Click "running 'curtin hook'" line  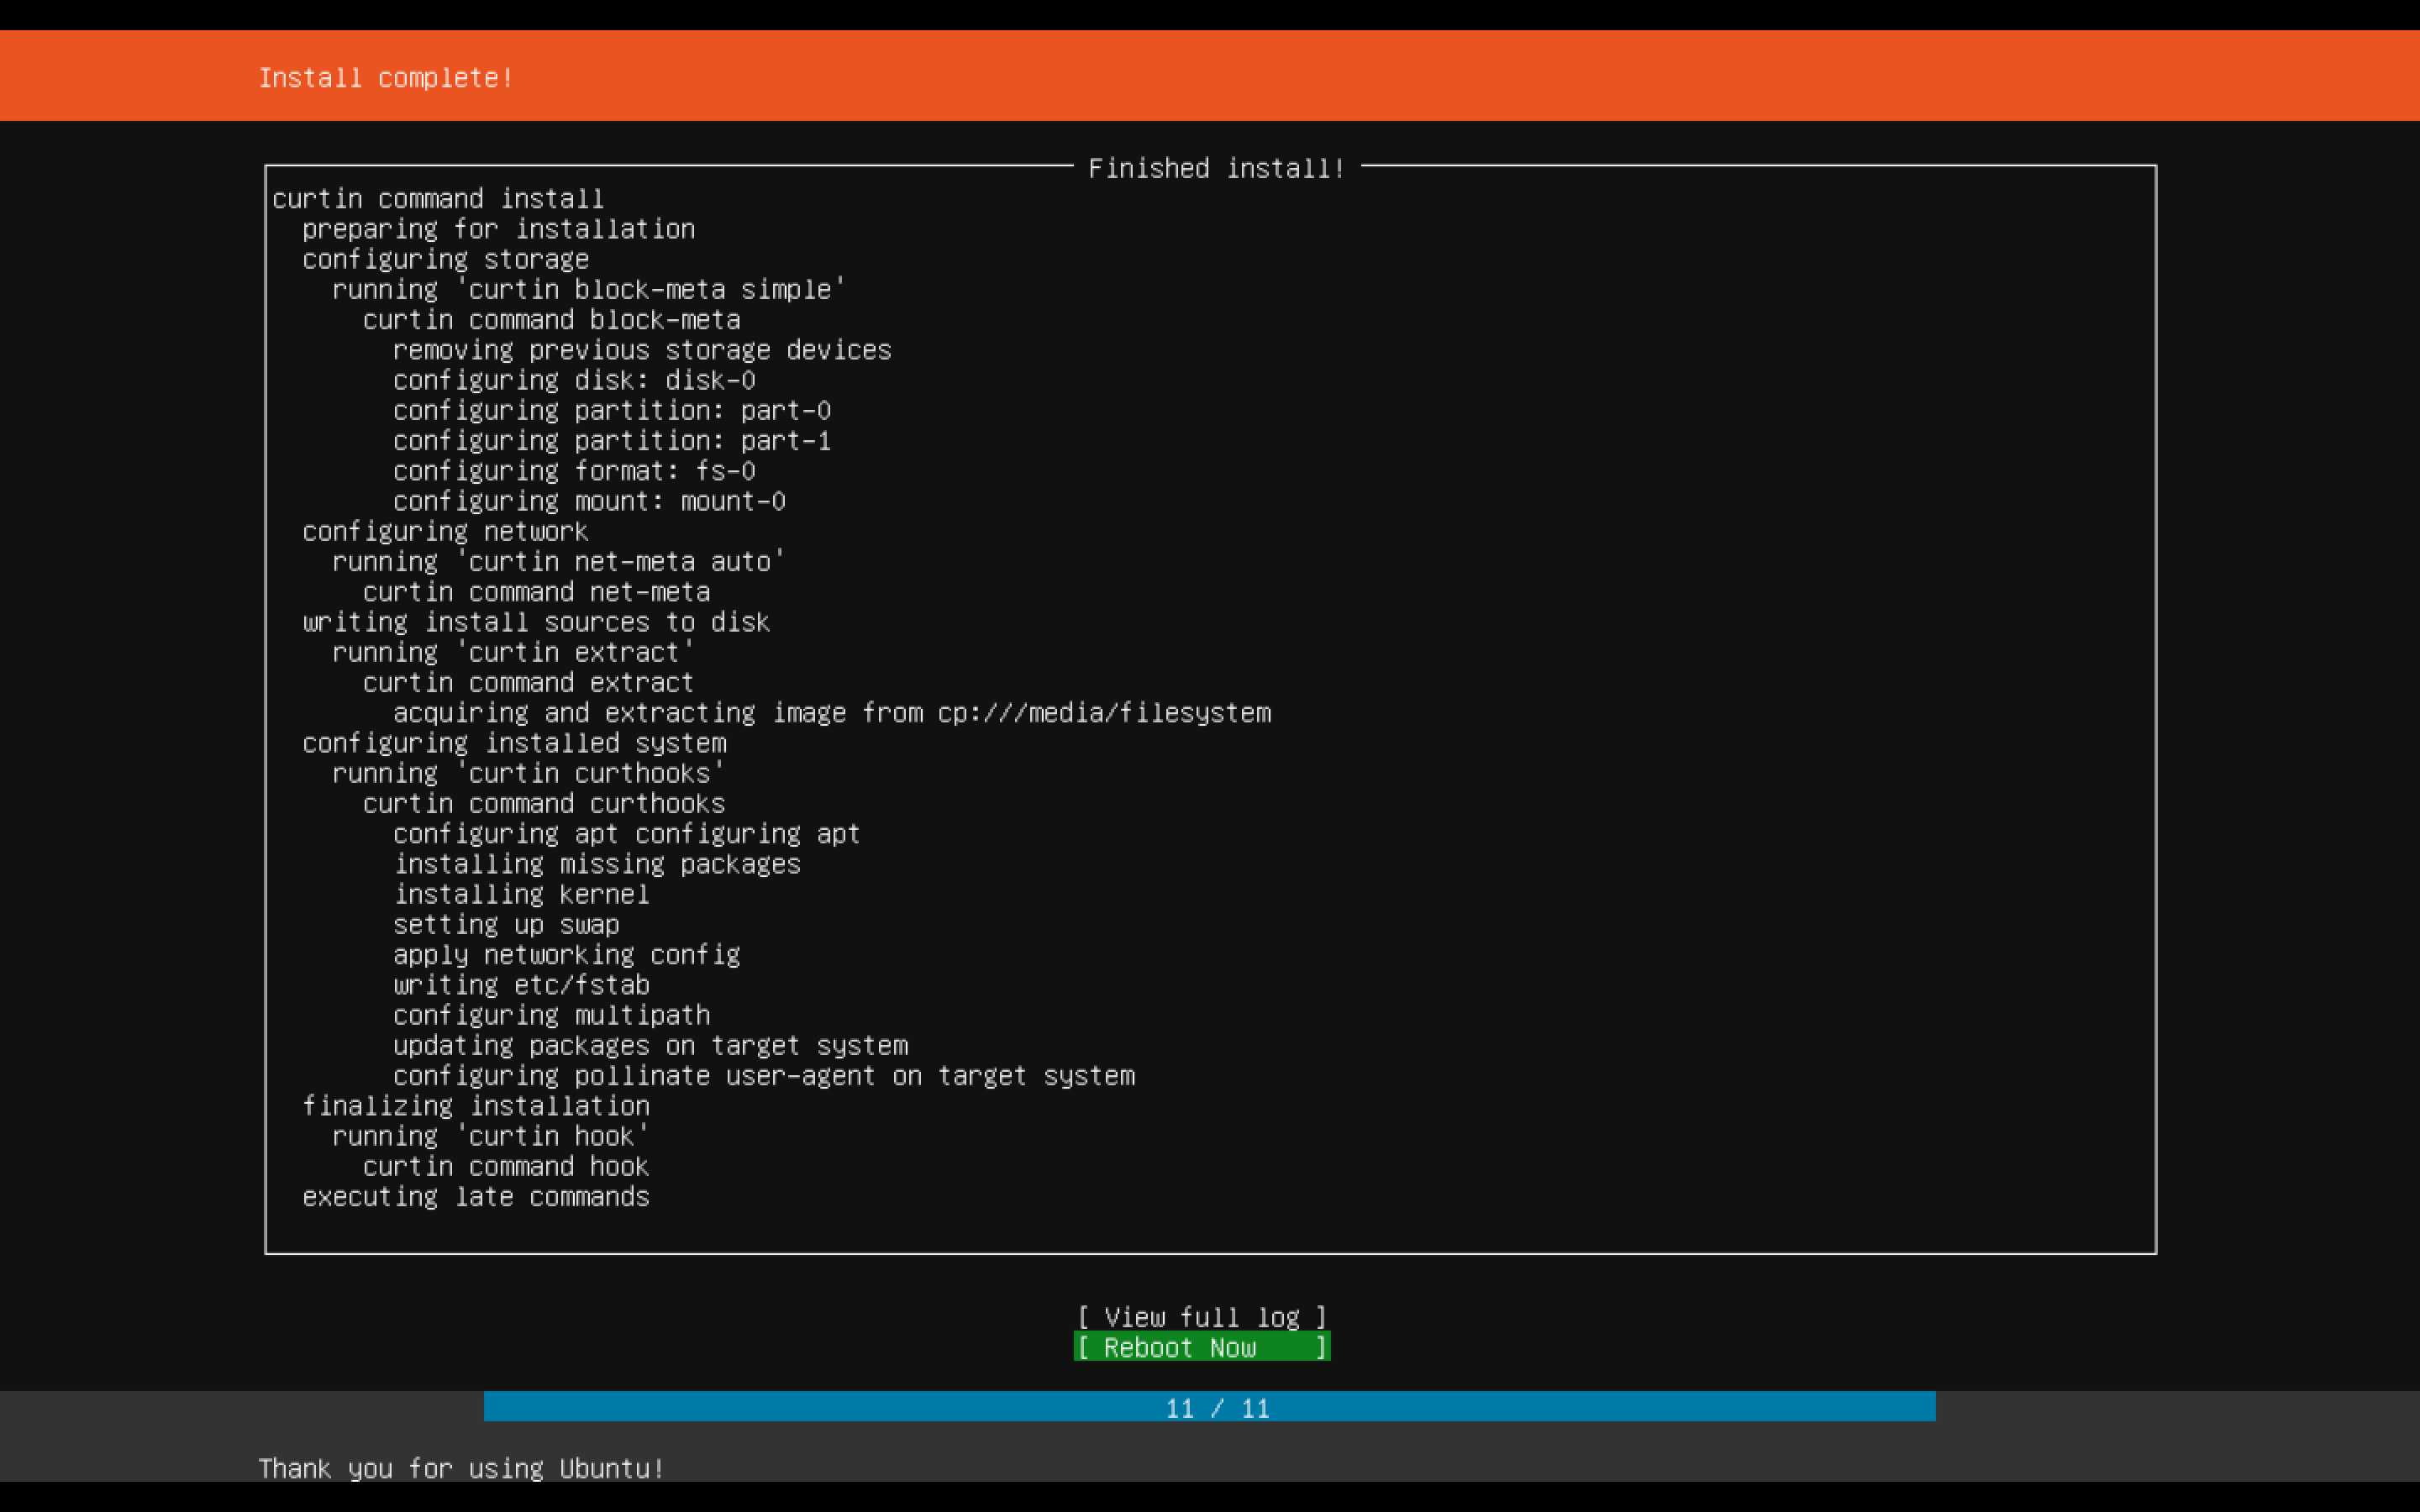491,1136
